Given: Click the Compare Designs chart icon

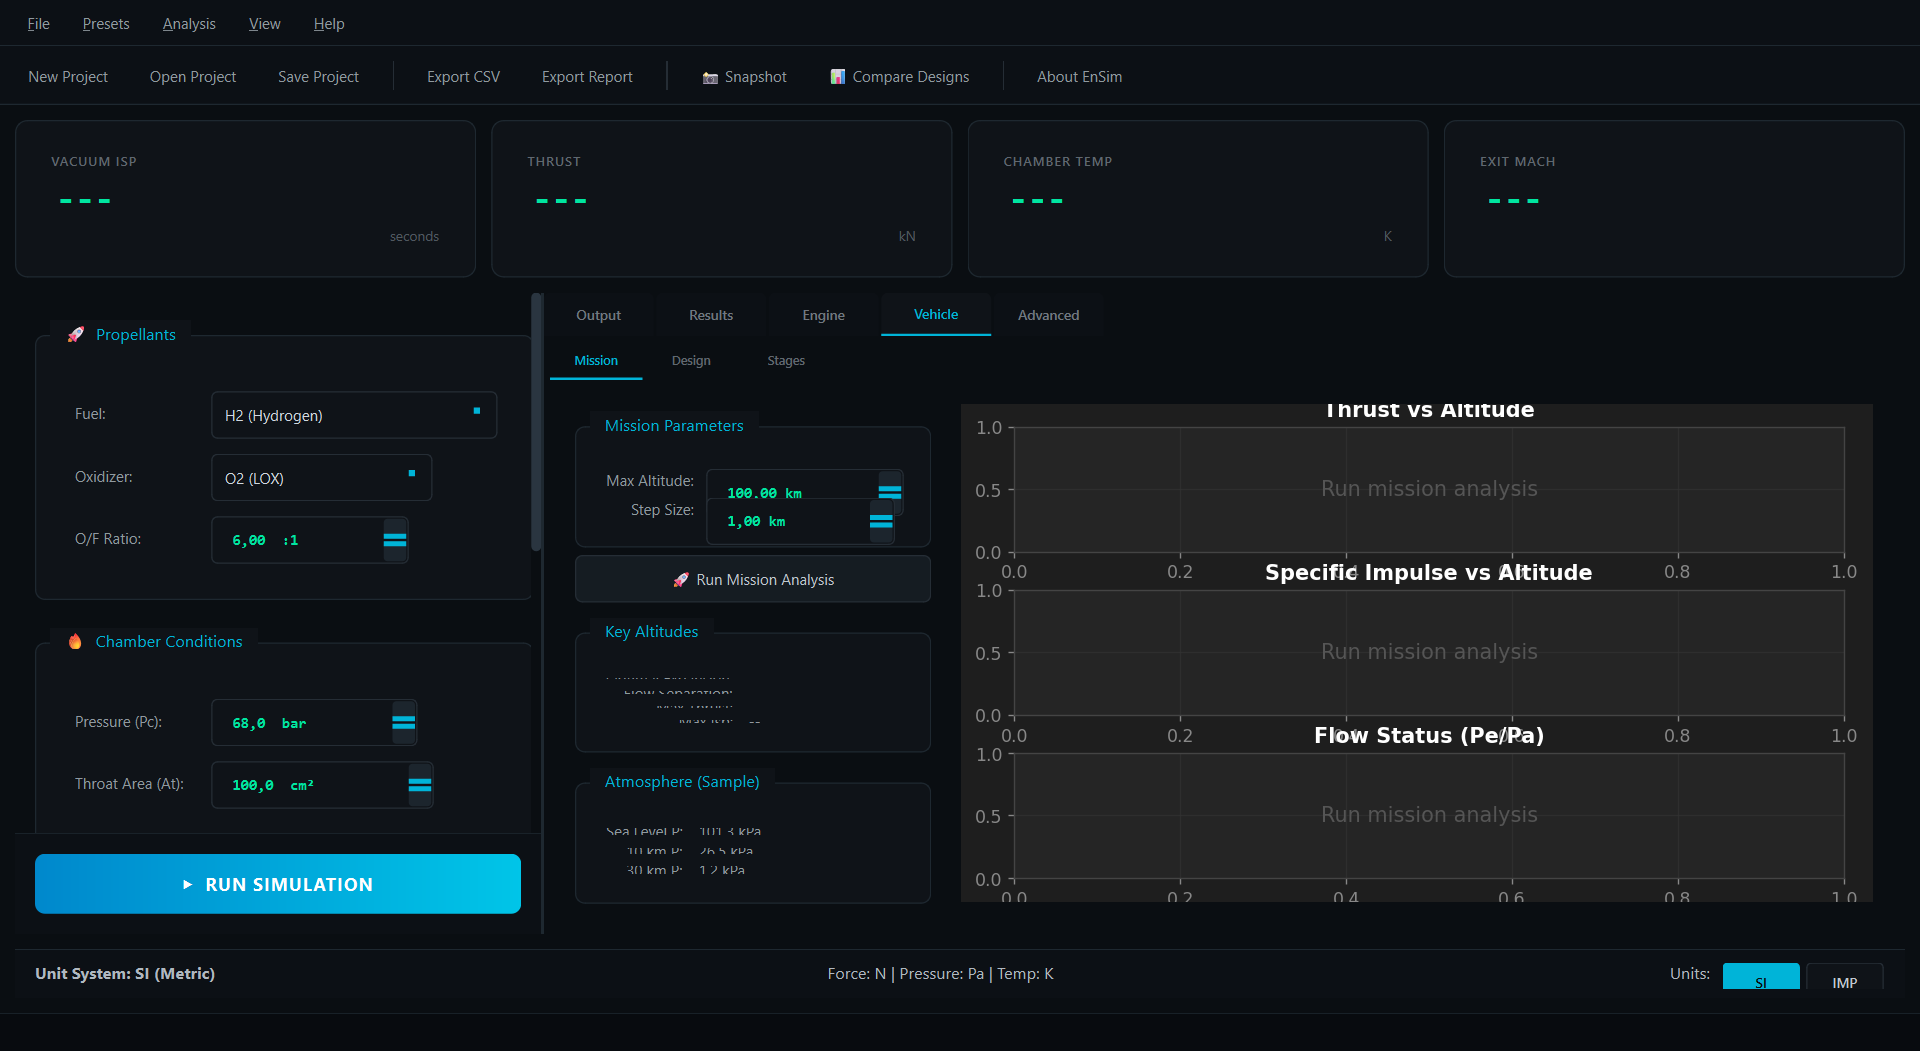Looking at the screenshot, I should pos(838,77).
